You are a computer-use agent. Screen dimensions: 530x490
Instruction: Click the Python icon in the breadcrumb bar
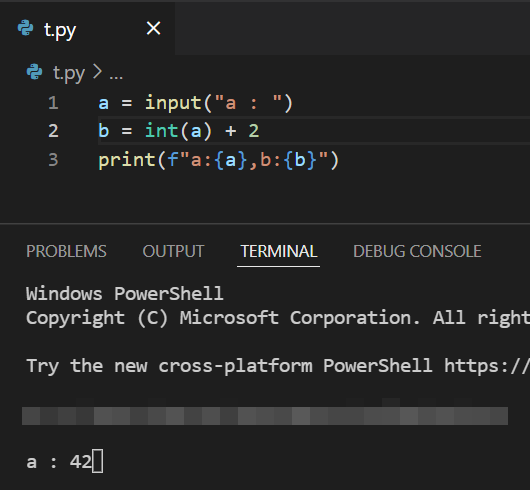pos(34,72)
